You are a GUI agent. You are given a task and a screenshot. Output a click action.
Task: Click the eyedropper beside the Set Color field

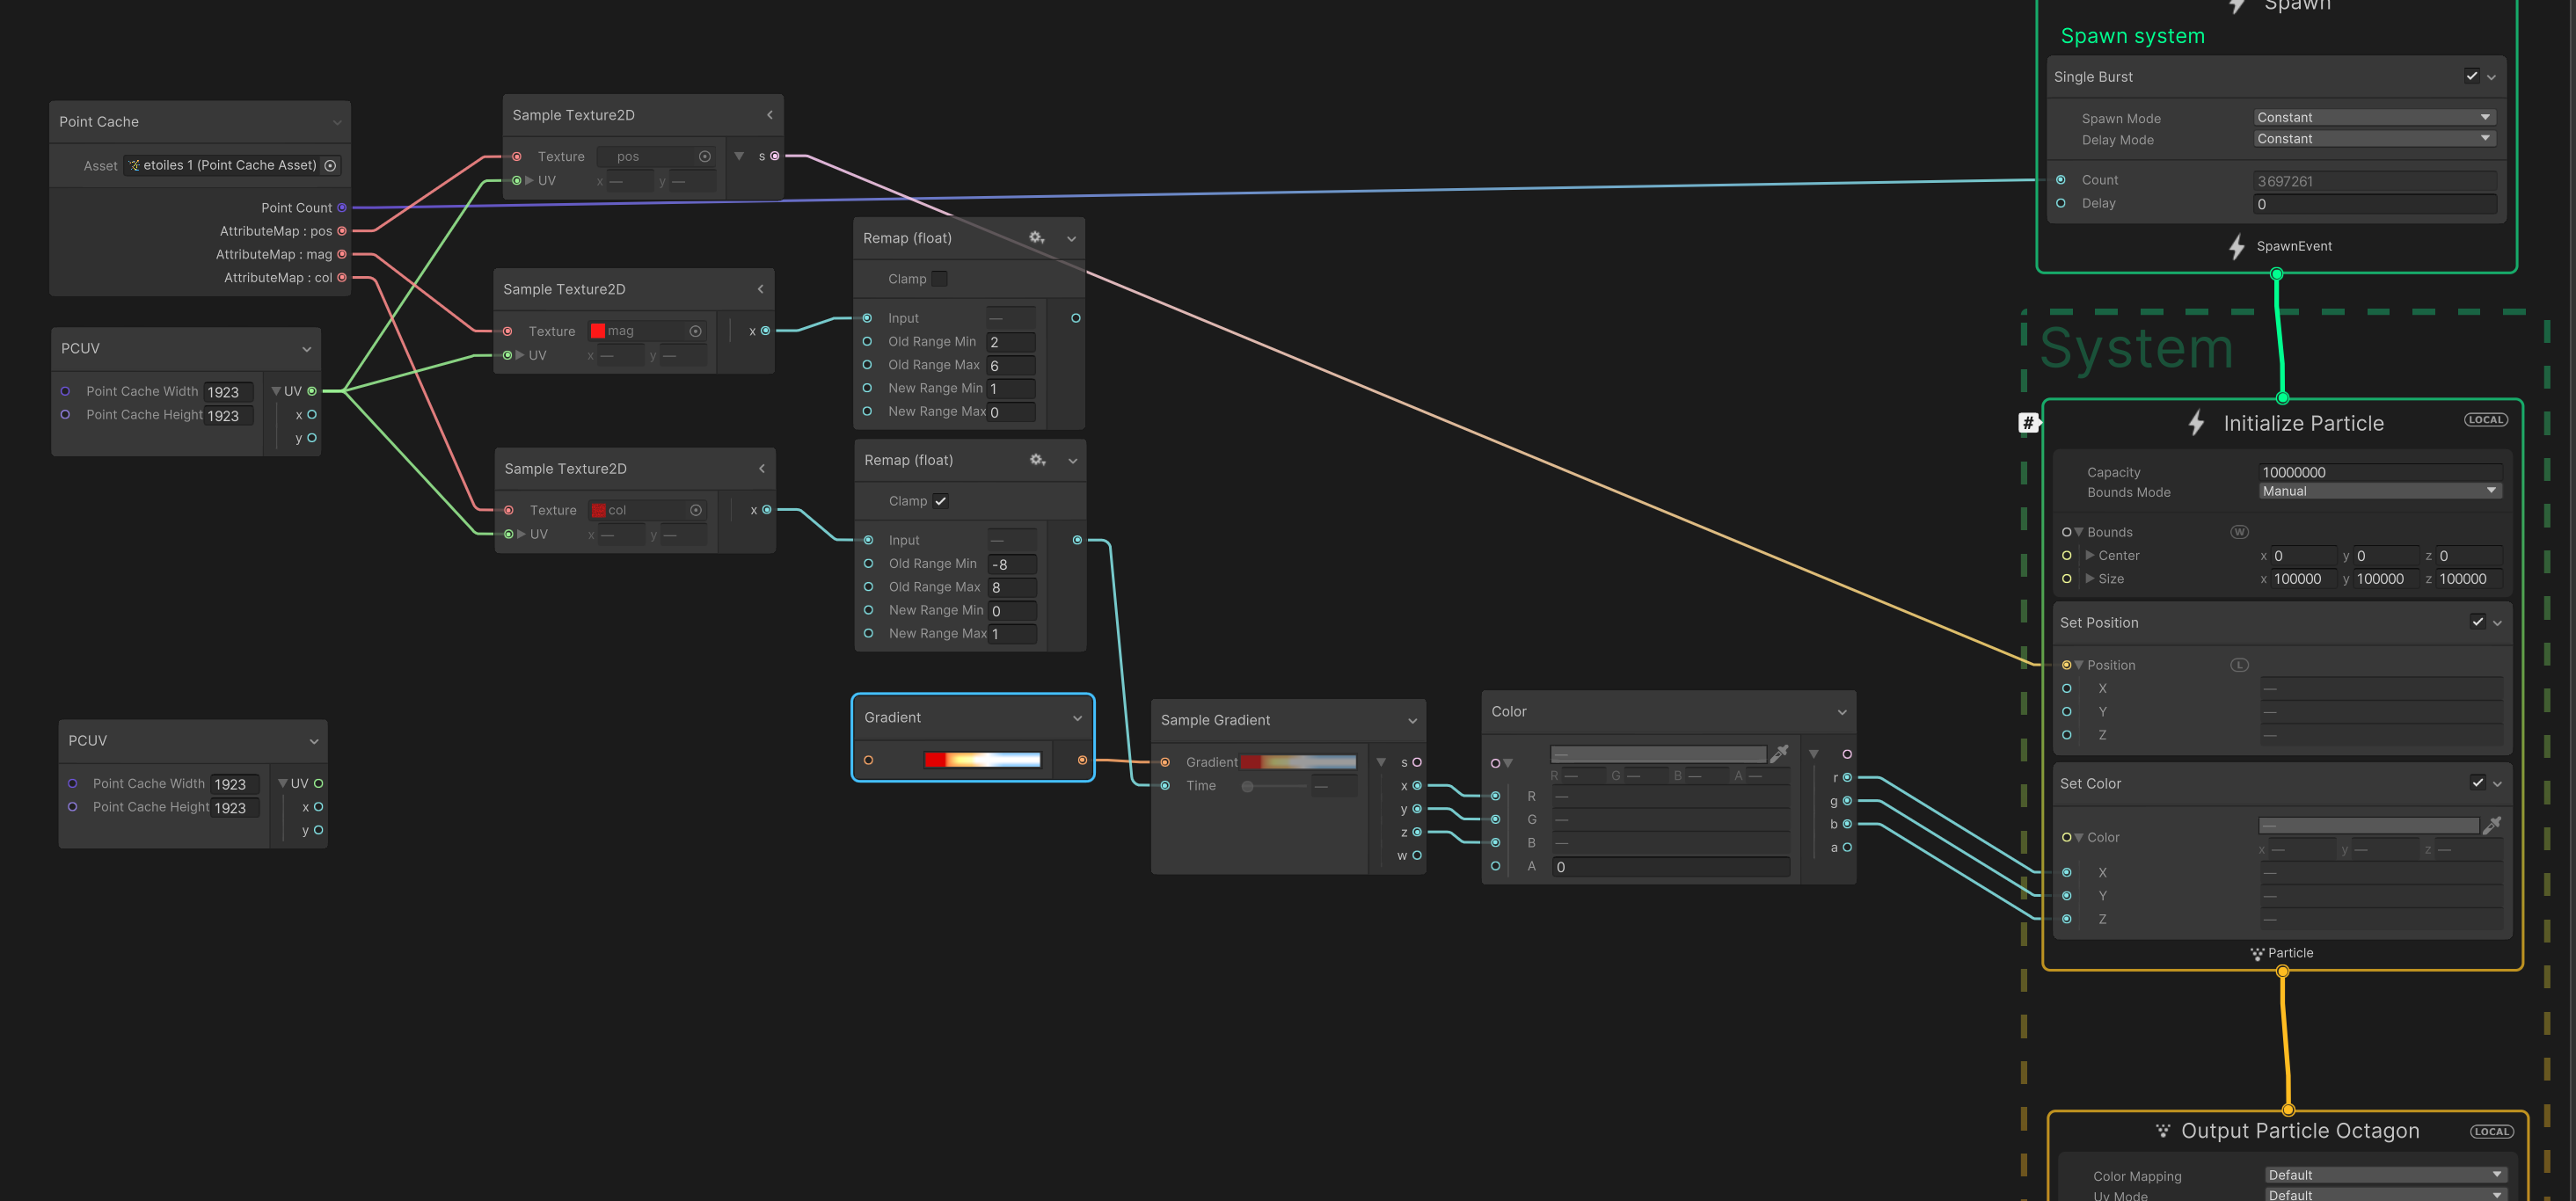pyautogui.click(x=2494, y=824)
